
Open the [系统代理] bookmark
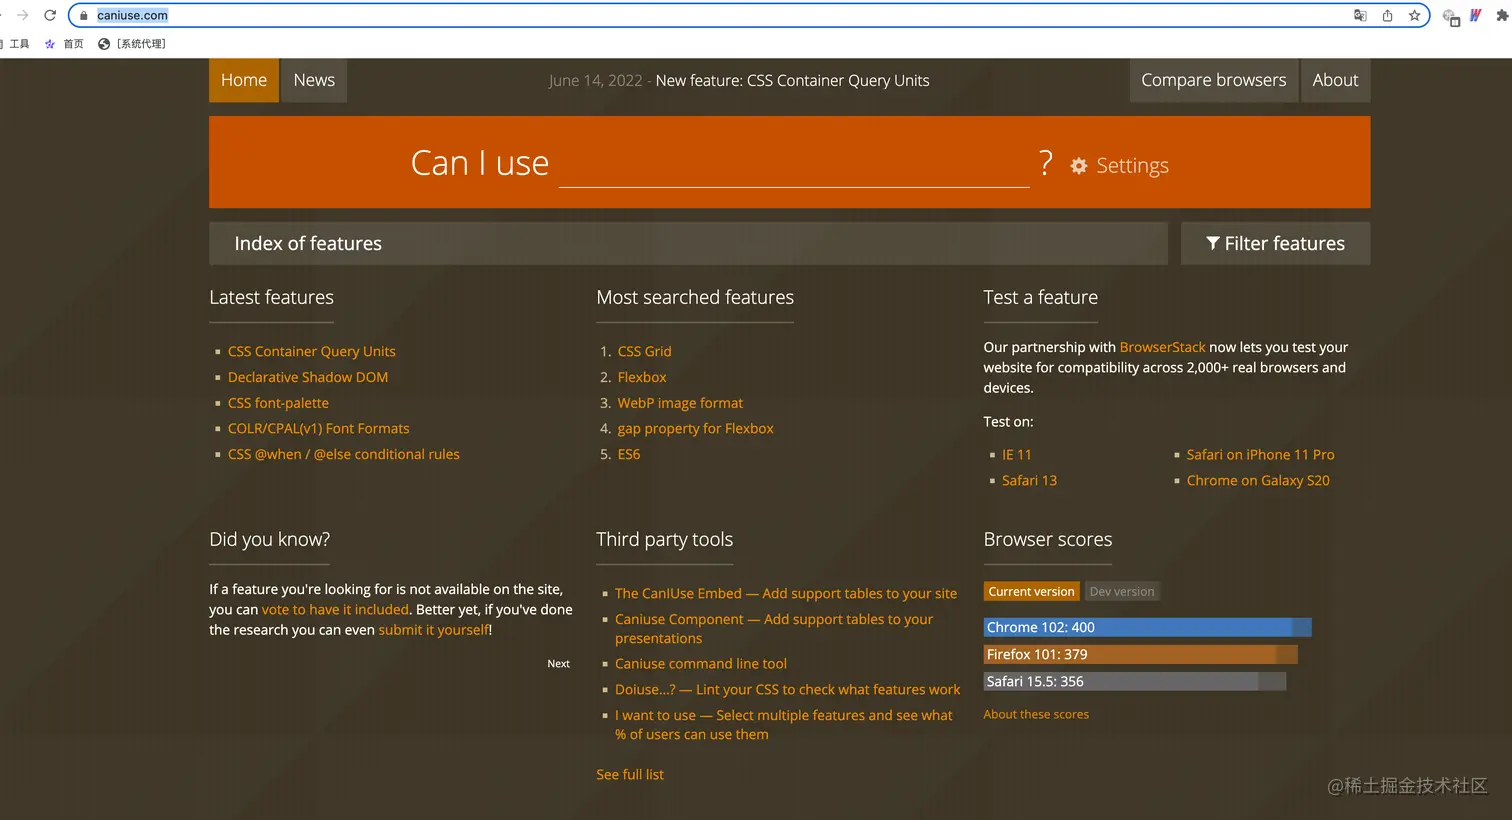132,44
